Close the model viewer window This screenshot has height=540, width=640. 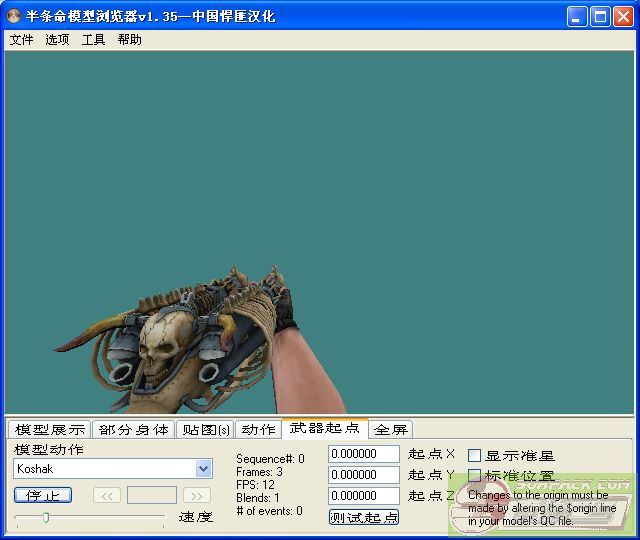pyautogui.click(x=623, y=16)
